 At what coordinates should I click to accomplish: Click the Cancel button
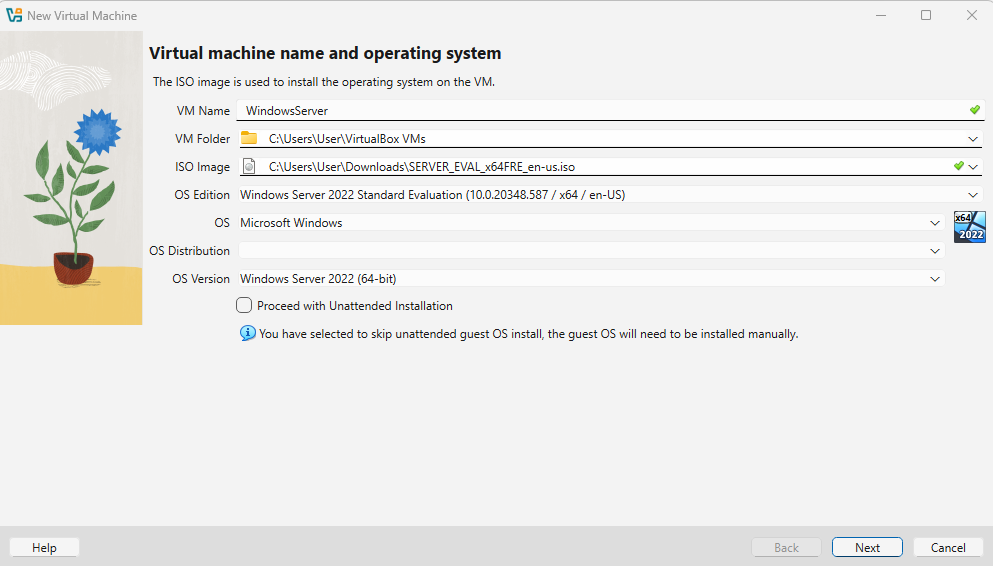tap(948, 548)
